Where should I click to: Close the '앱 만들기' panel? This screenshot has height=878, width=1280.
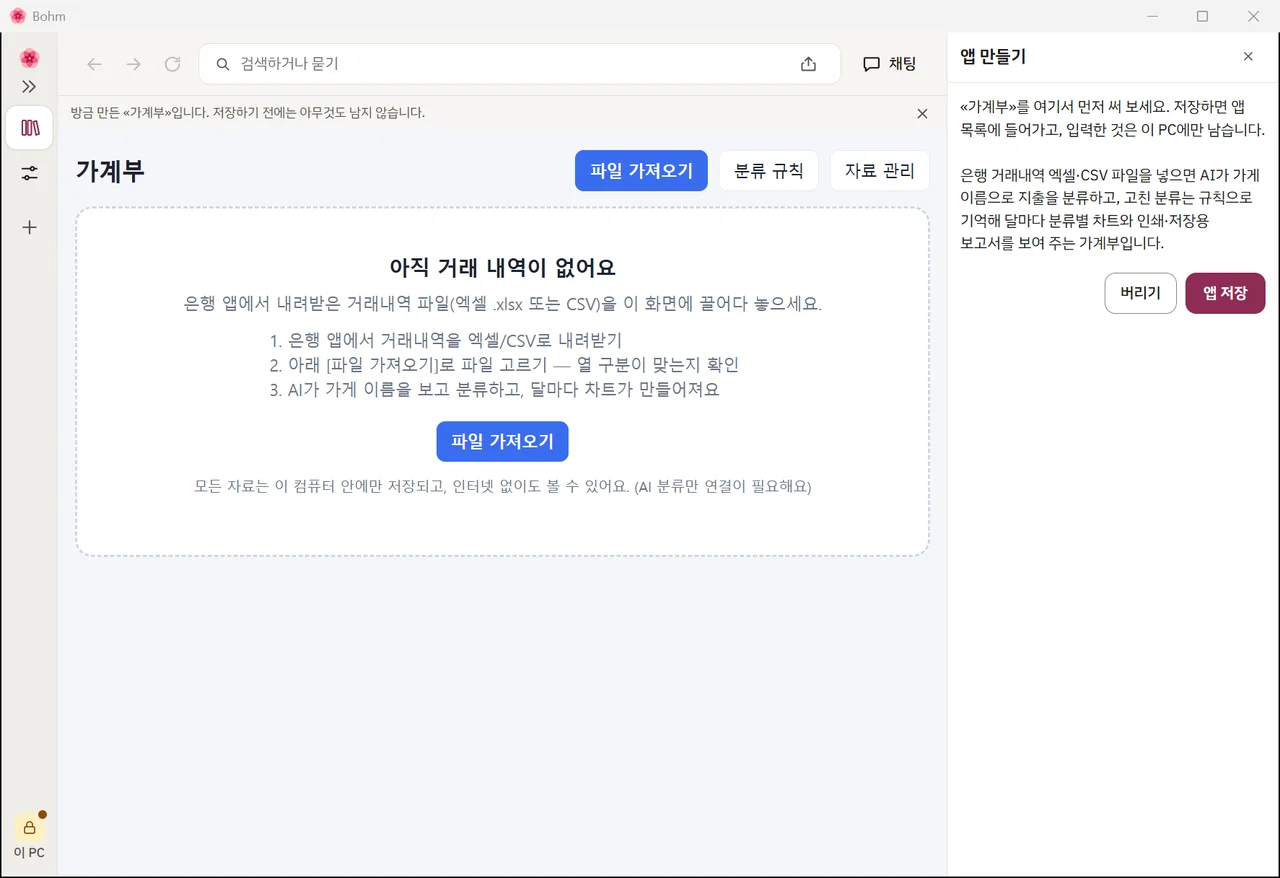click(x=1248, y=57)
